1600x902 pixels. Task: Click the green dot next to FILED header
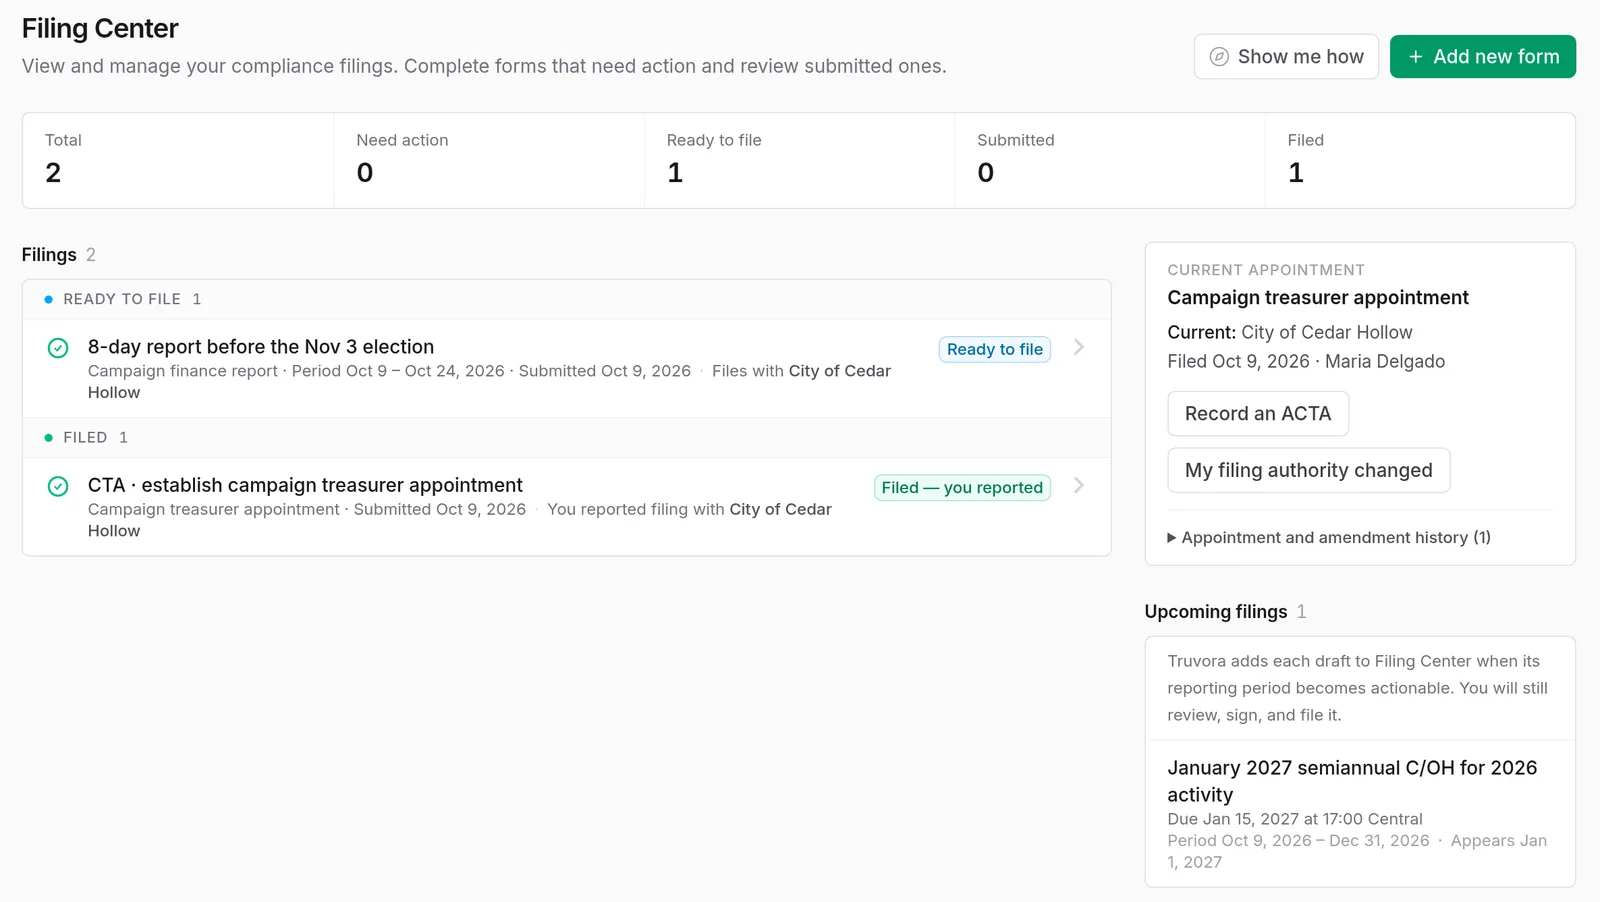pyautogui.click(x=48, y=438)
